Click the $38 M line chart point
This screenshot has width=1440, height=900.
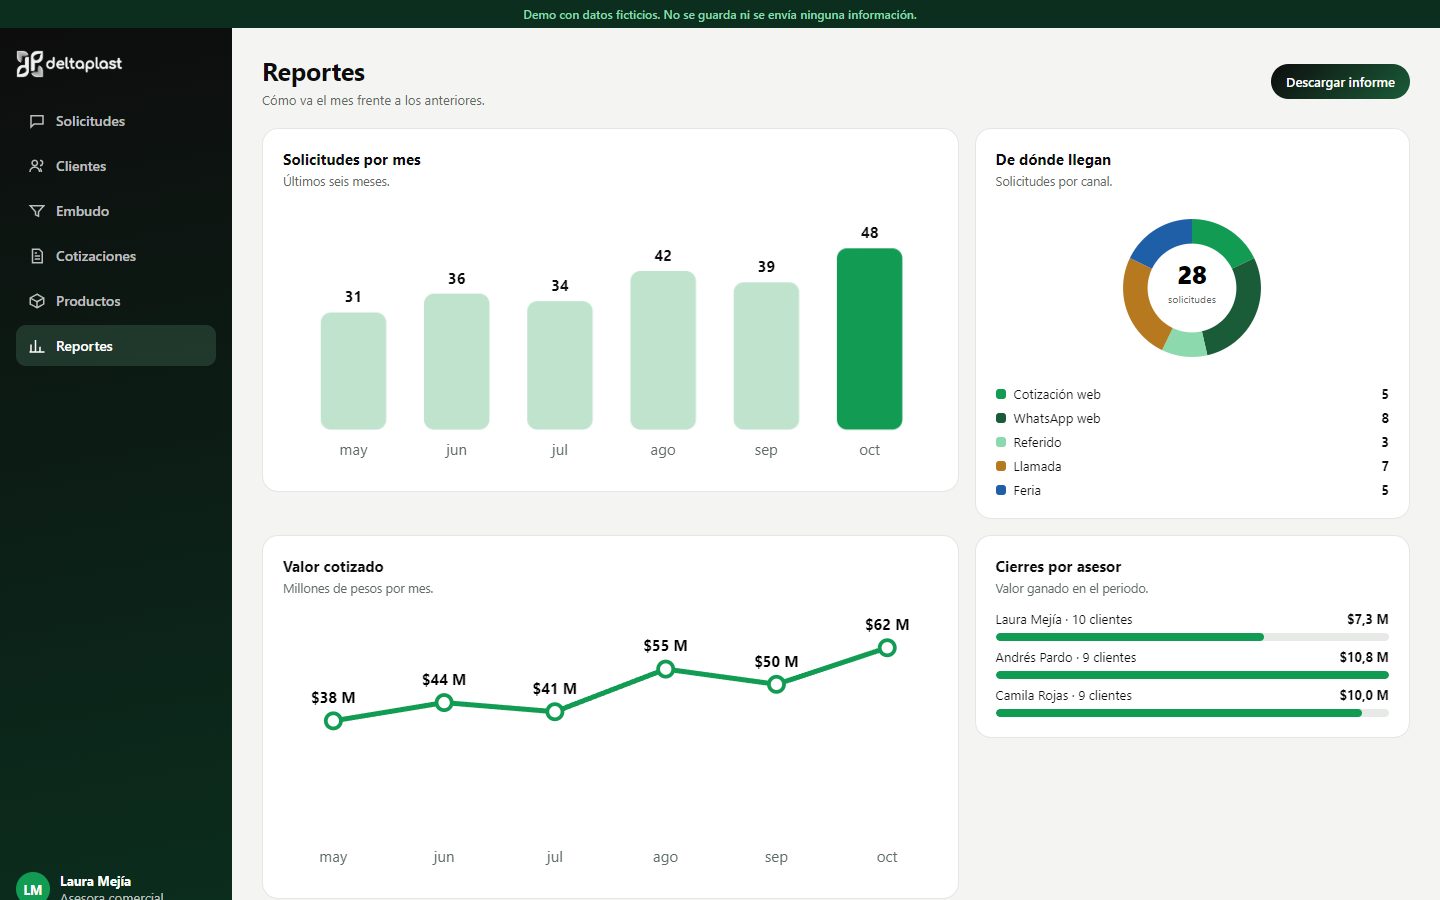point(333,721)
